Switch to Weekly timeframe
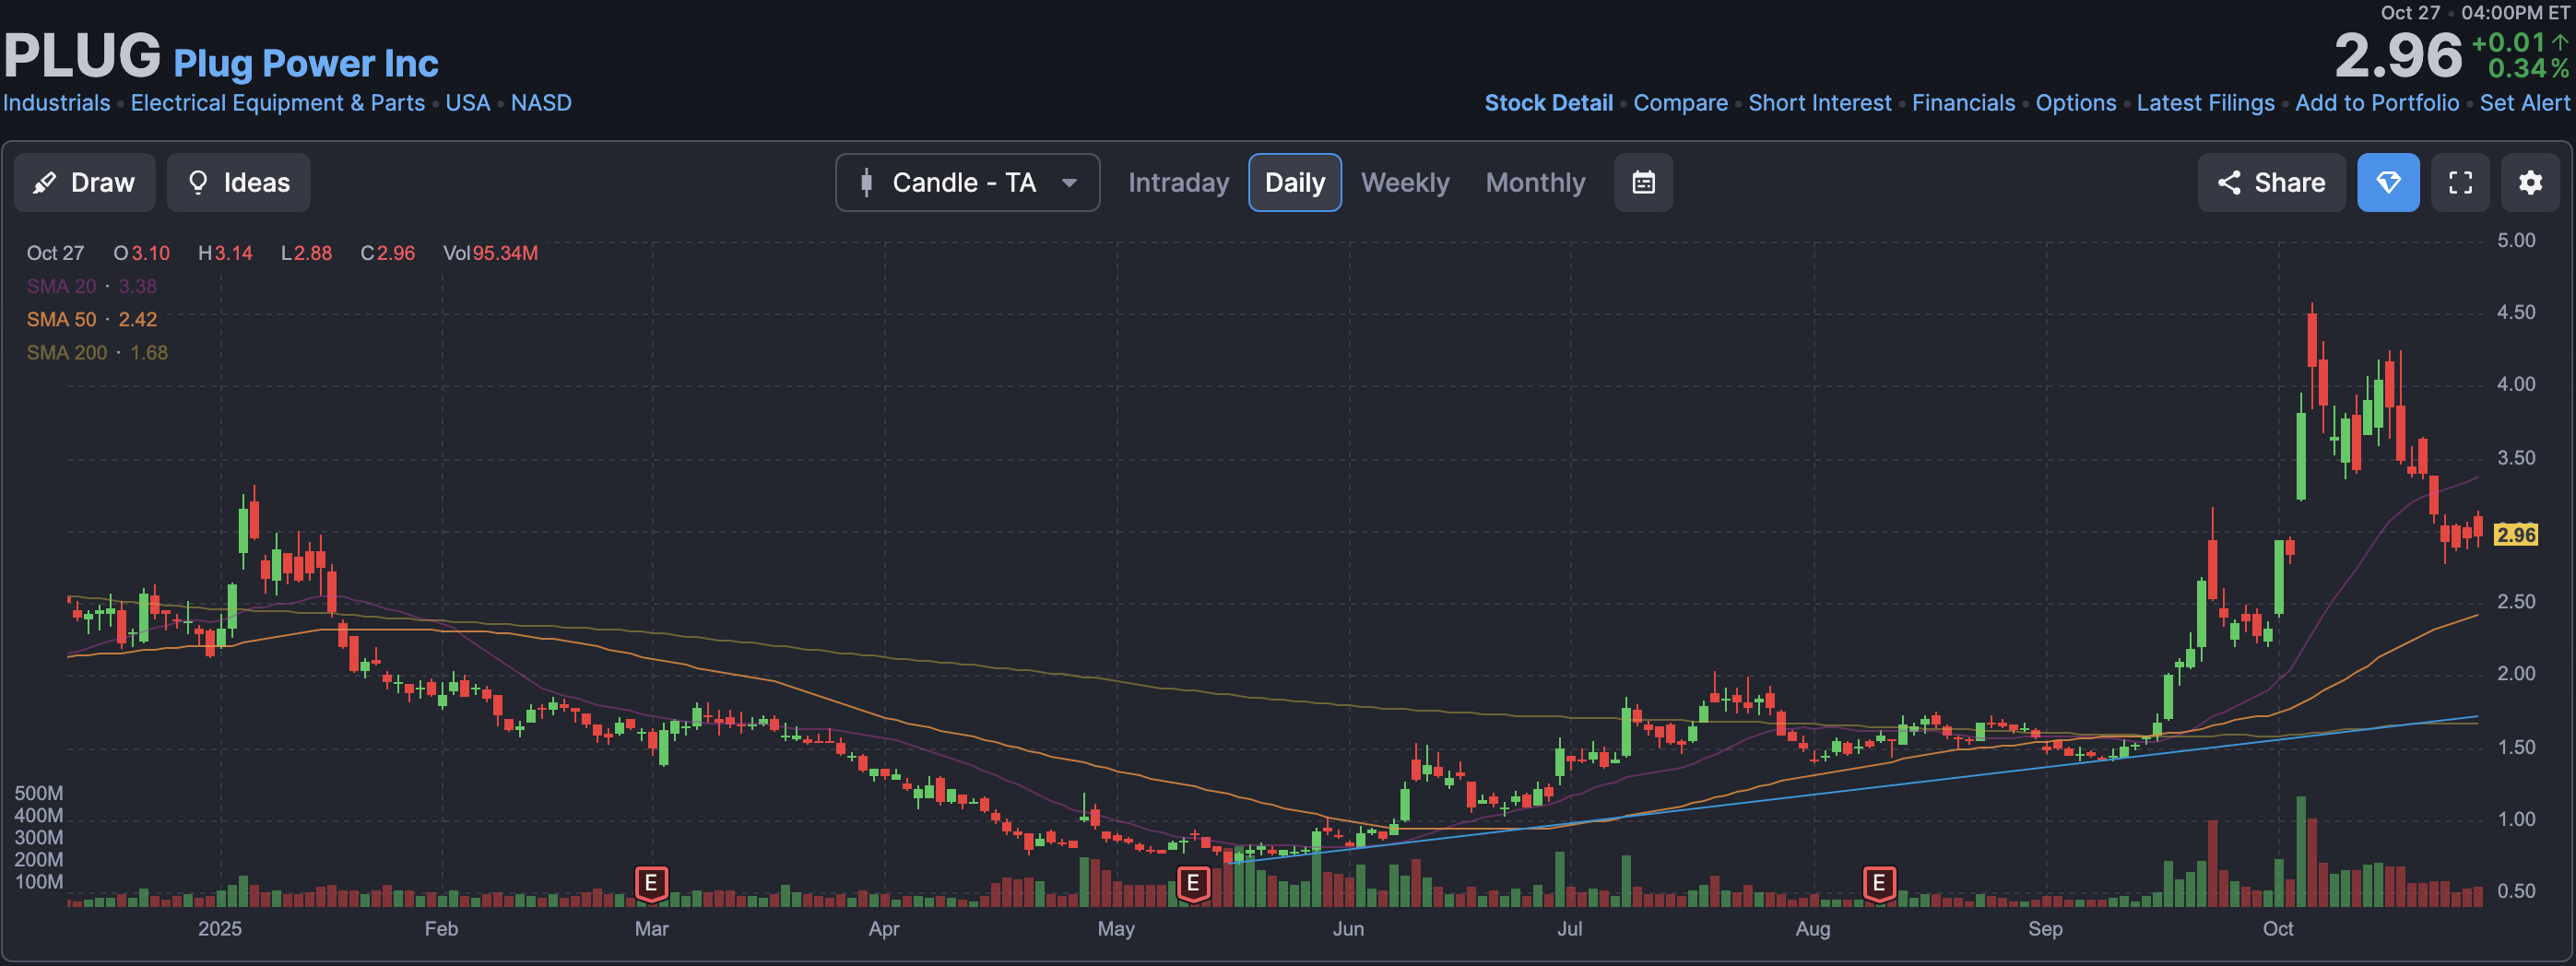The height and width of the screenshot is (966, 2576). [1405, 182]
